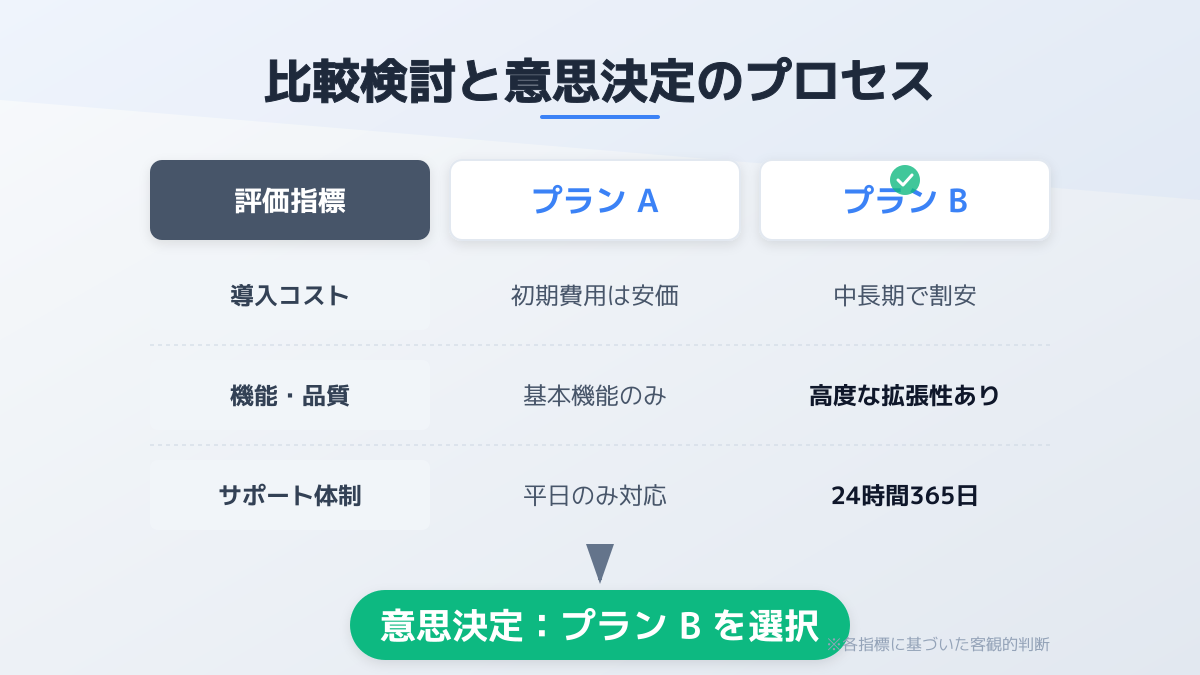Click the 機能・品質 row label

click(290, 396)
